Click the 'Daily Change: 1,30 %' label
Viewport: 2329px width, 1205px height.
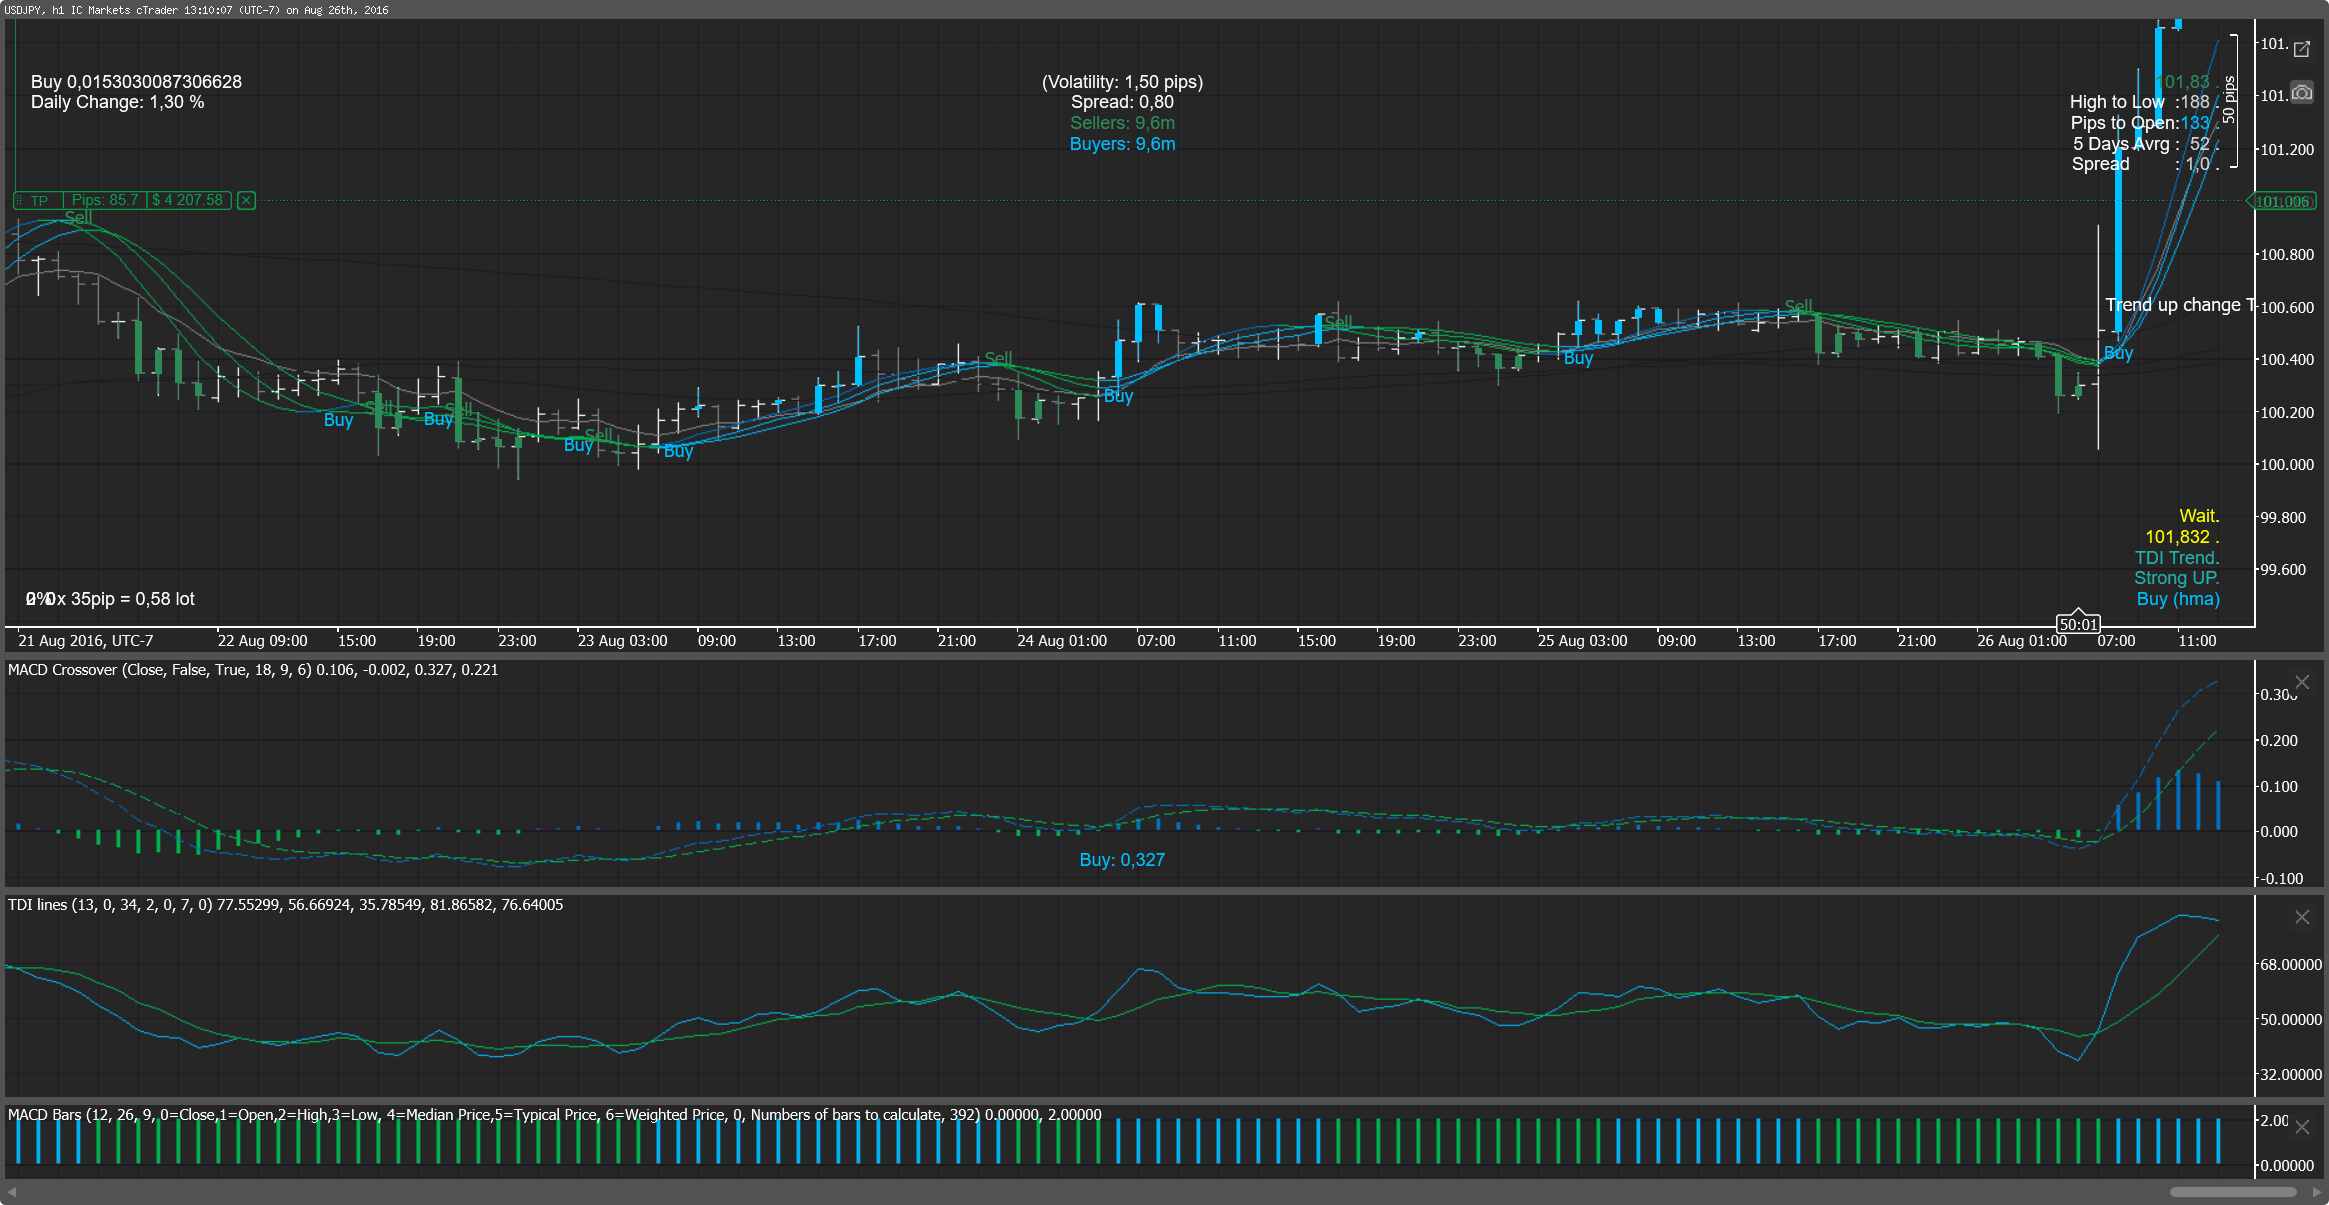click(x=117, y=102)
